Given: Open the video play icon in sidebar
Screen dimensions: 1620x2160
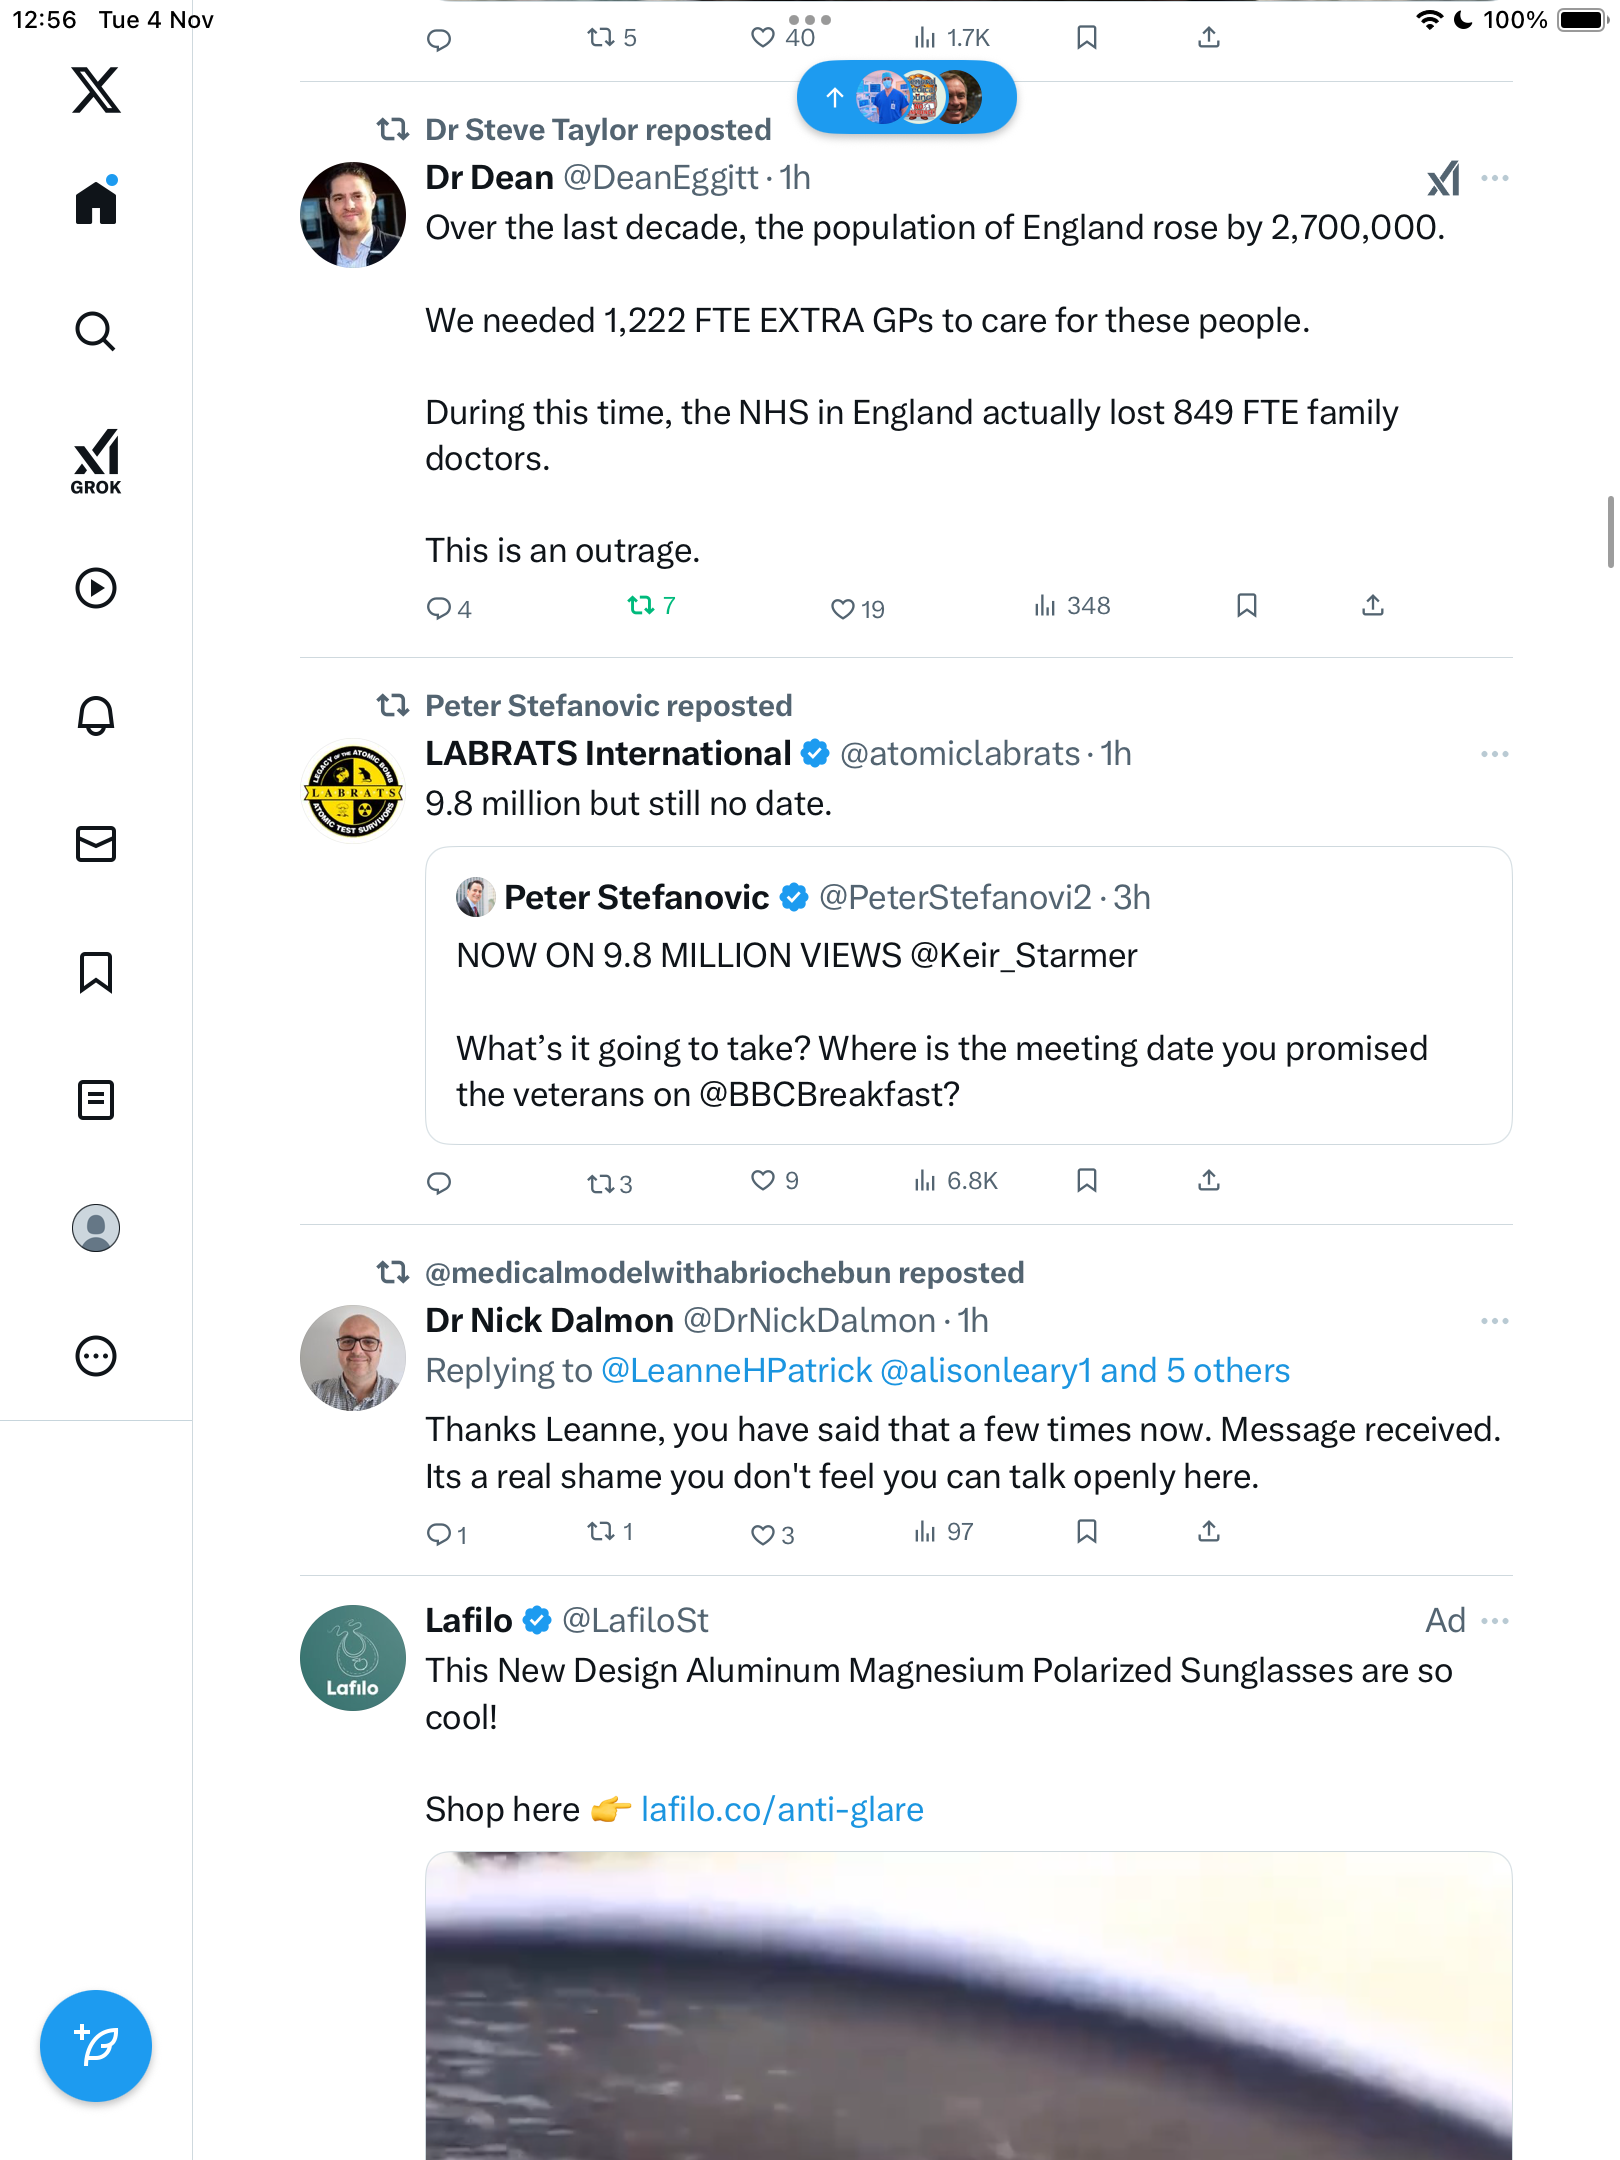Looking at the screenshot, I should [x=96, y=588].
